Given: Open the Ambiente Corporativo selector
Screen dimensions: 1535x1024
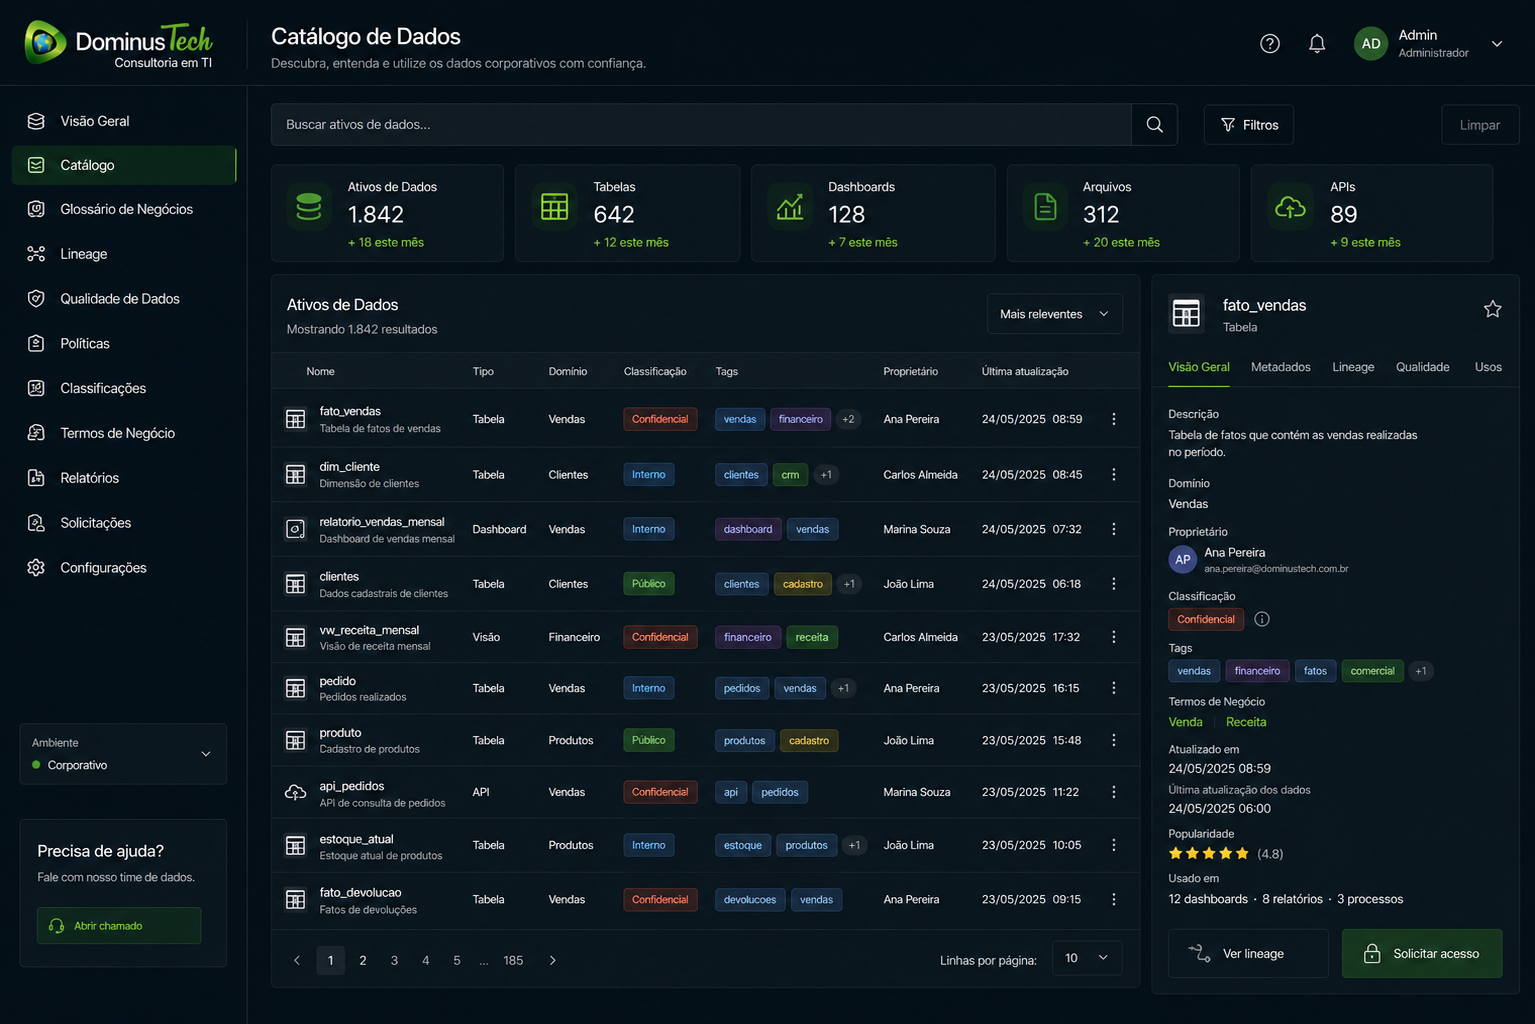Looking at the screenshot, I should pyautogui.click(x=123, y=754).
